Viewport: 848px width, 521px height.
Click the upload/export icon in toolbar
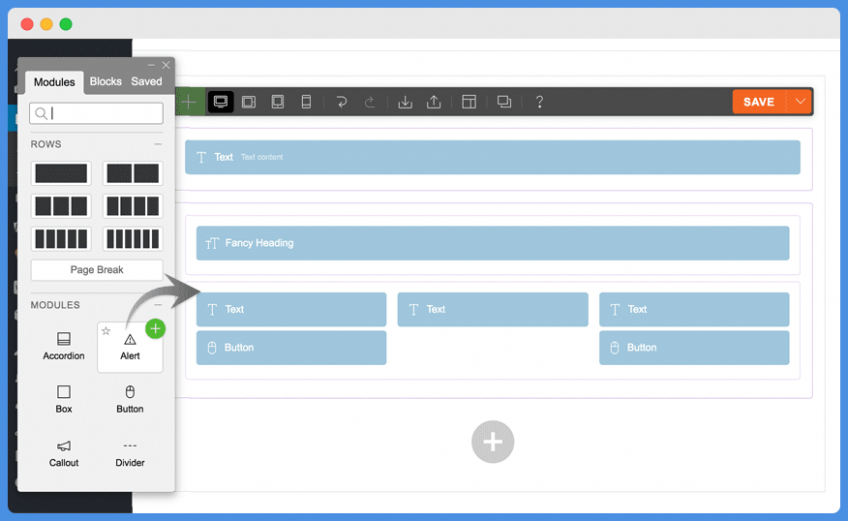(434, 102)
